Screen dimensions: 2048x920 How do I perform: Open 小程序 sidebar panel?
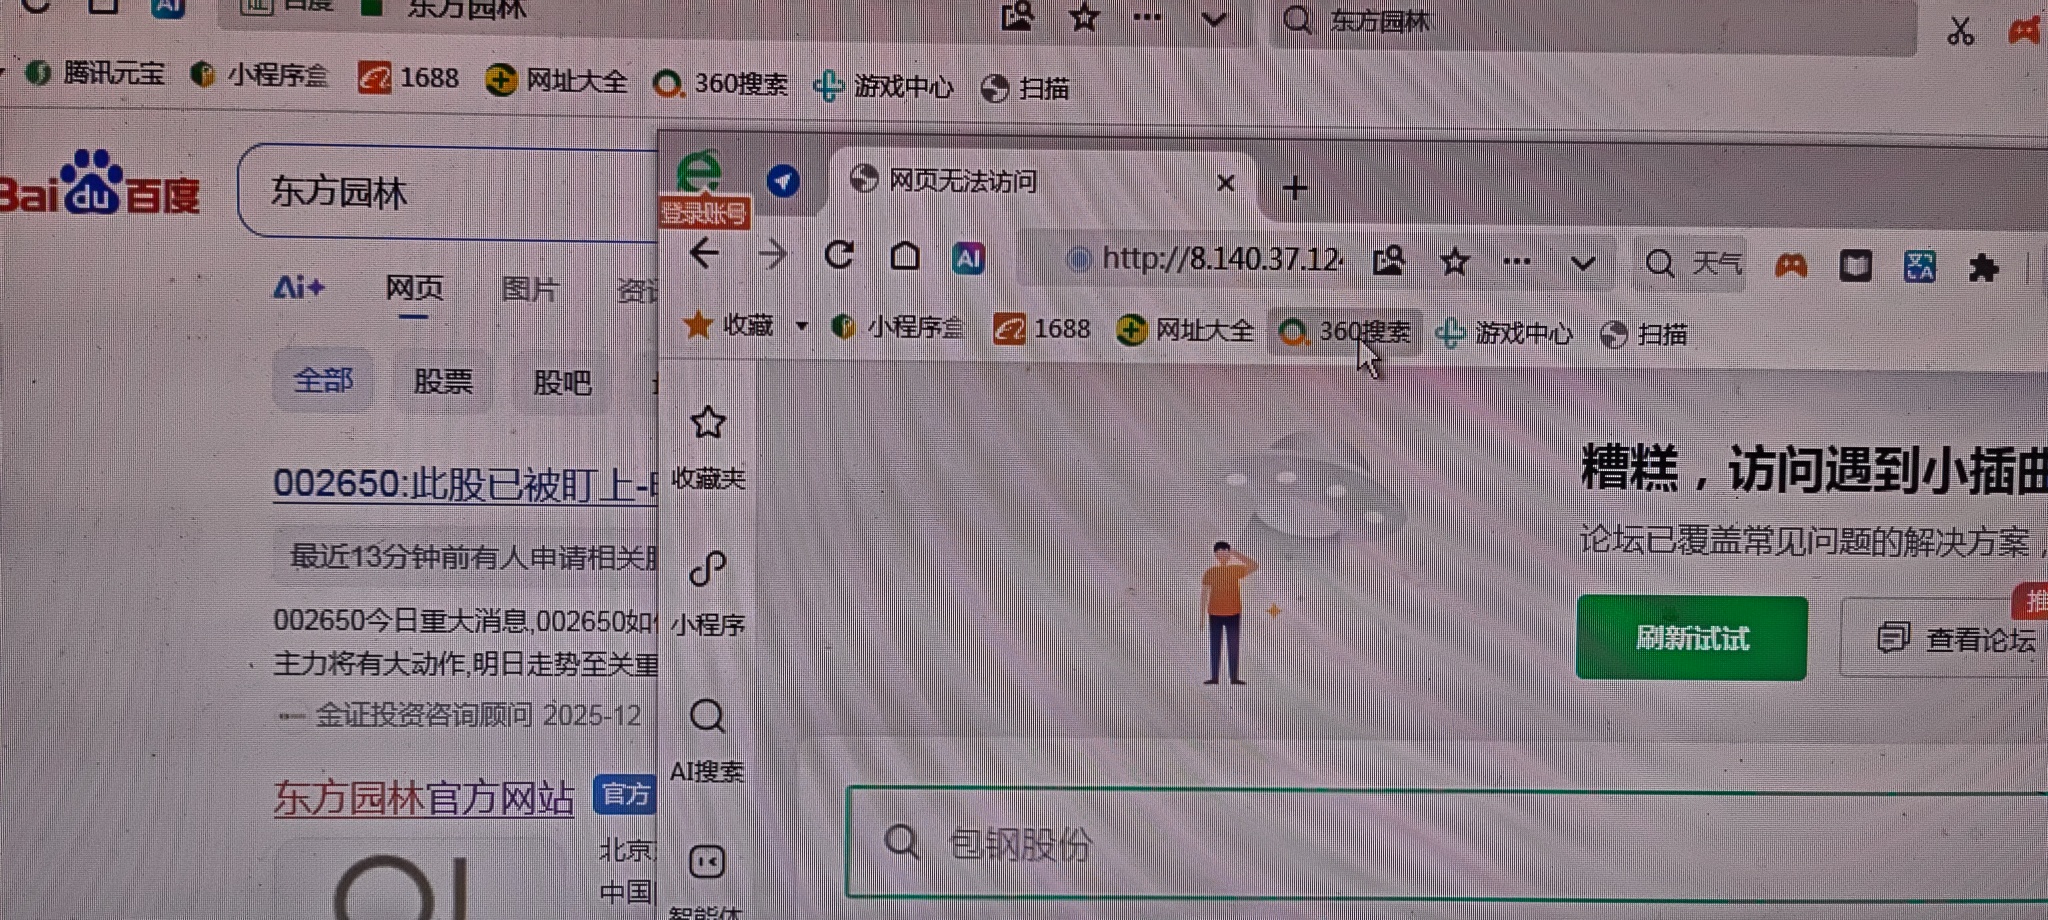tap(708, 594)
